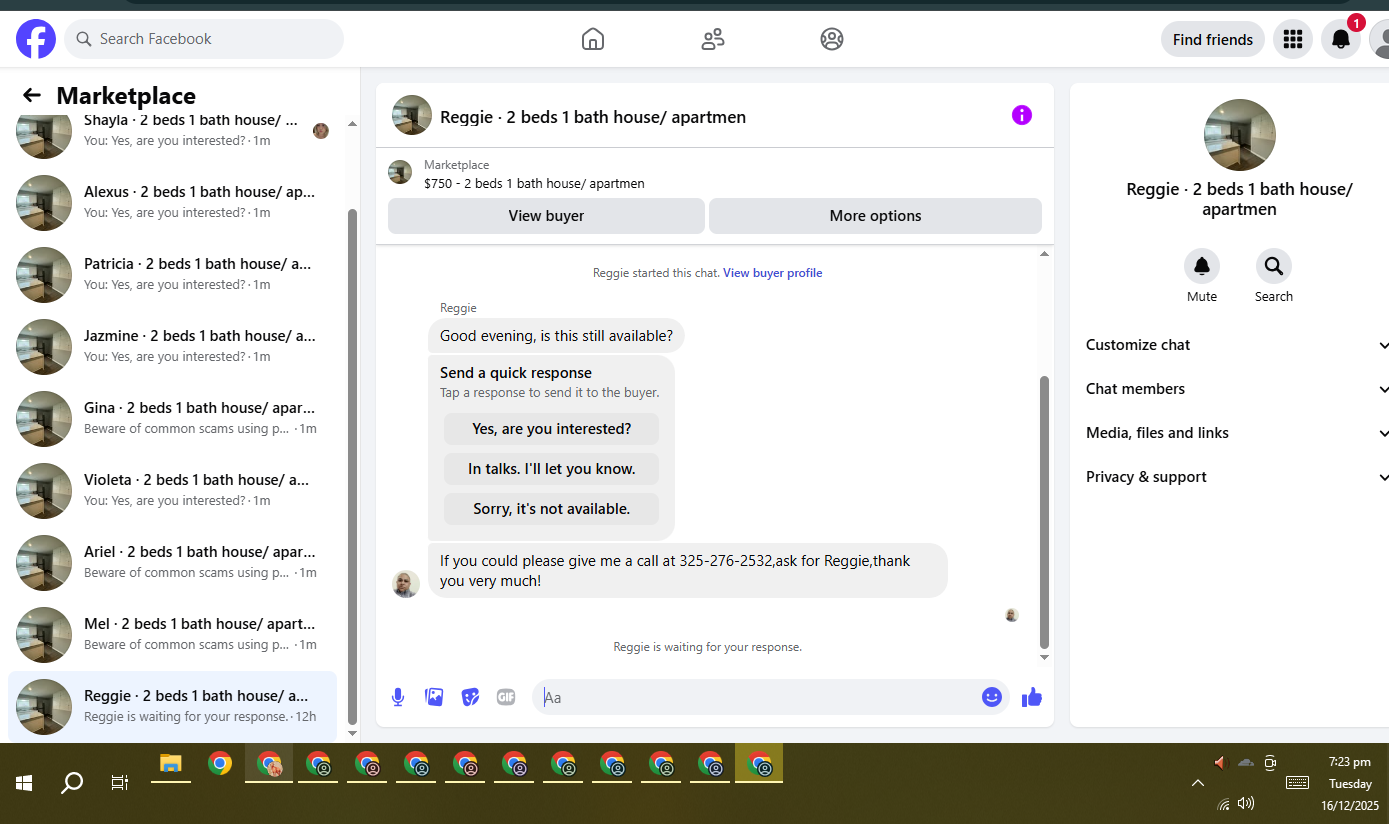Expand the Chat members section
The image size is (1389, 824).
[1237, 389]
